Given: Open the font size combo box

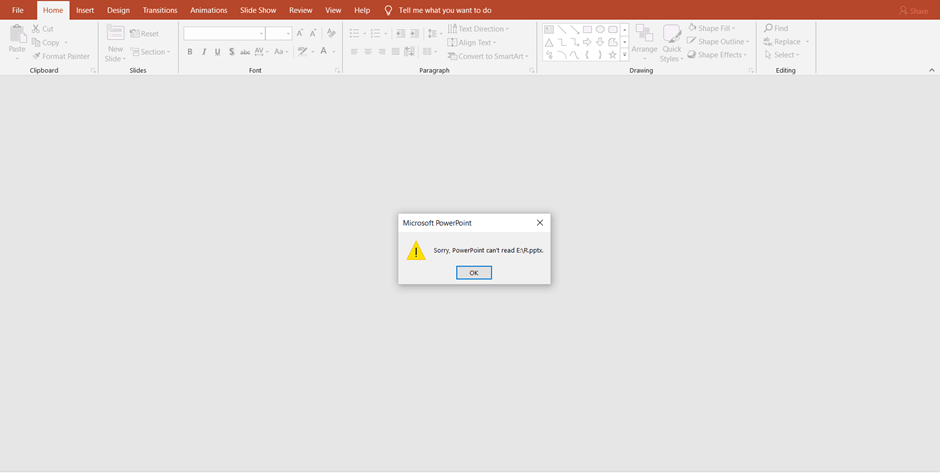Looking at the screenshot, I should (279, 34).
